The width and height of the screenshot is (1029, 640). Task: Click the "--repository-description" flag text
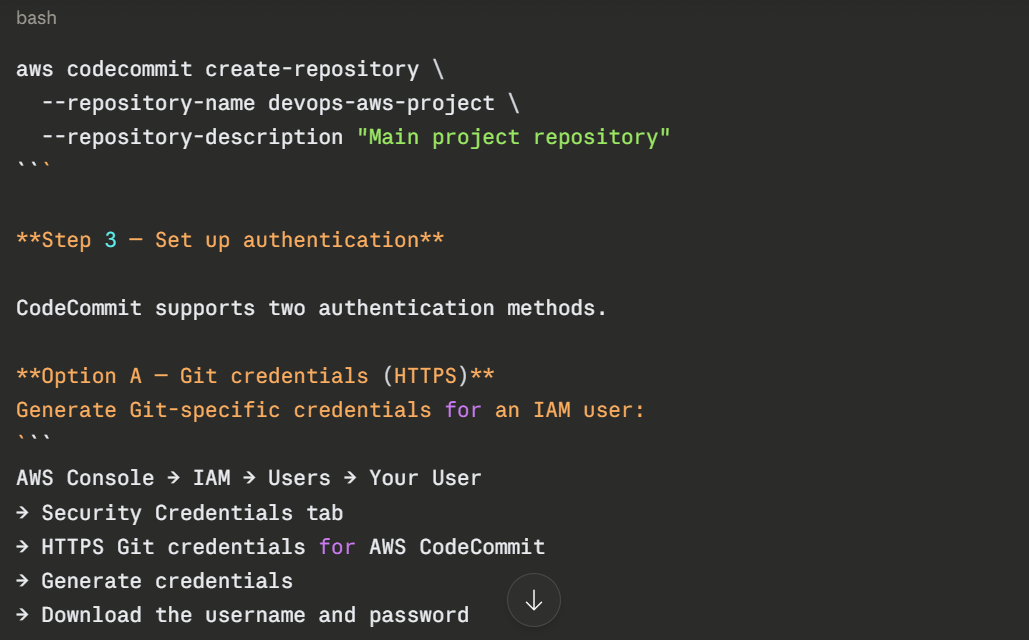(192, 137)
